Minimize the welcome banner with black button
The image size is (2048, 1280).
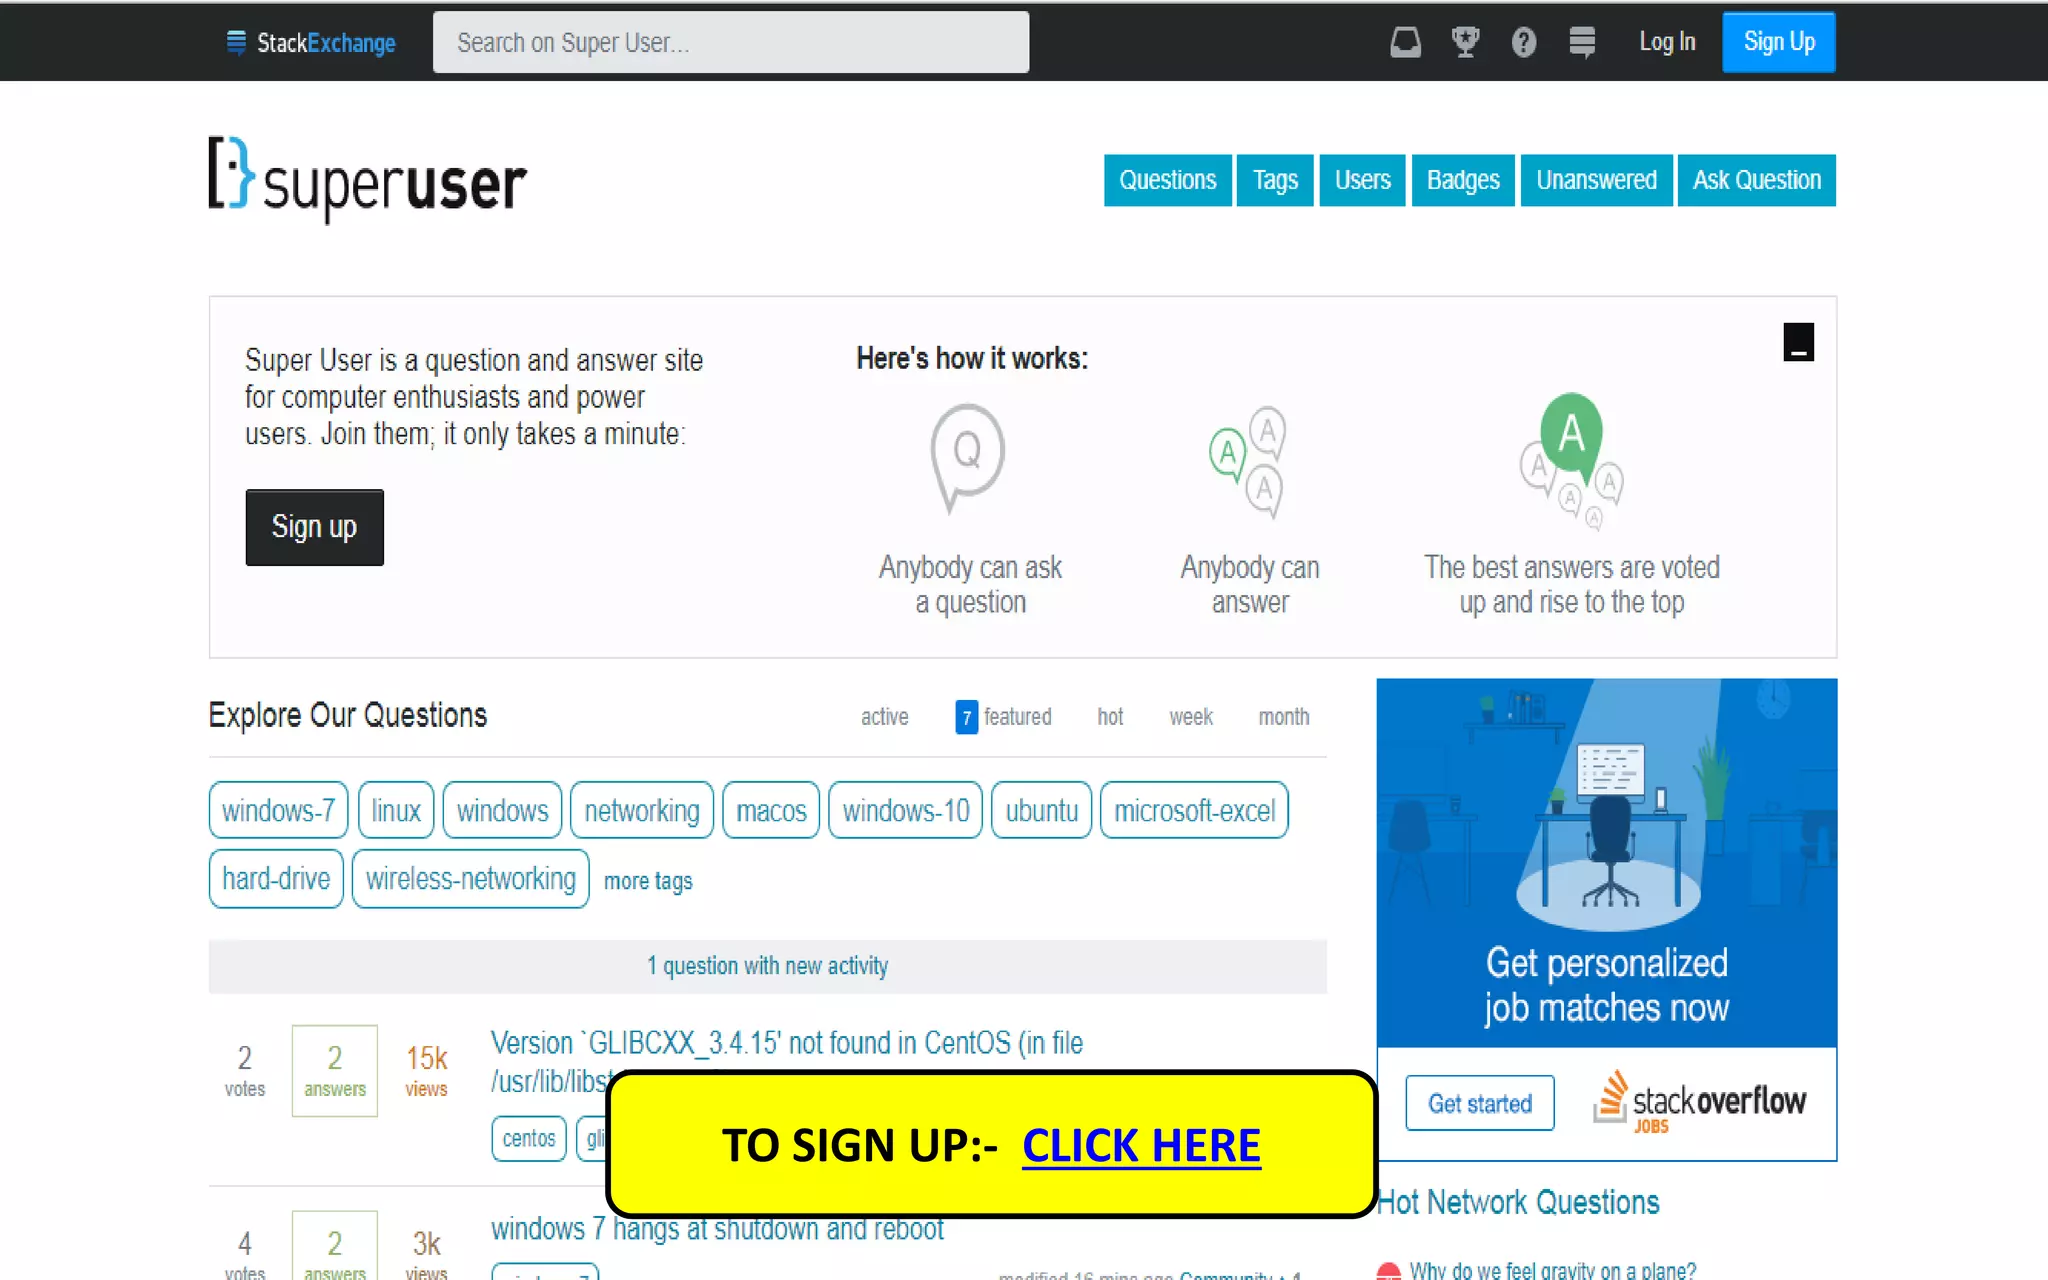[1798, 342]
